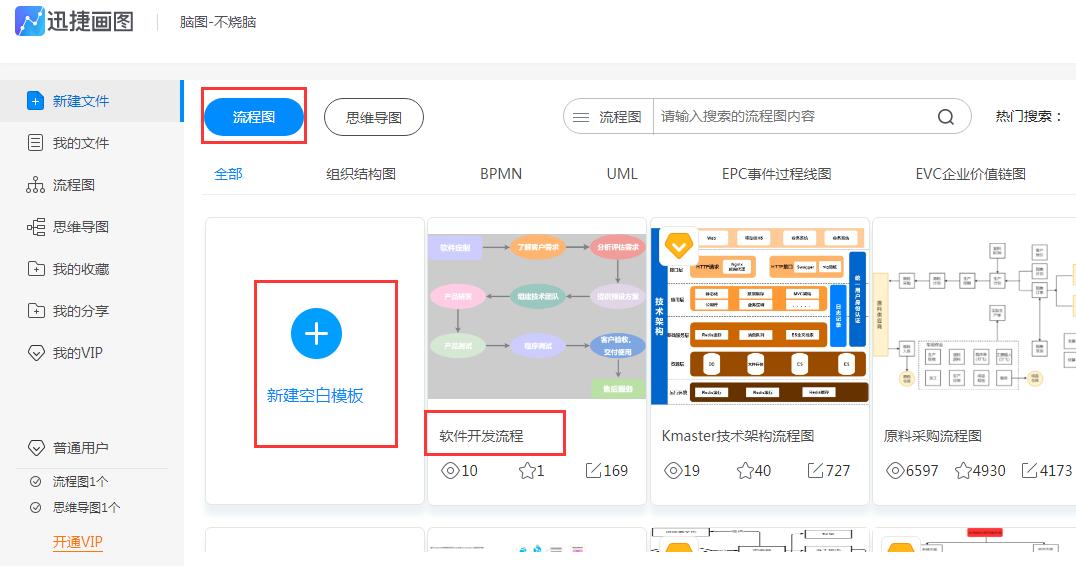Click the plus icon beside 新建文件
This screenshot has width=1076, height=566.
[x=35, y=101]
